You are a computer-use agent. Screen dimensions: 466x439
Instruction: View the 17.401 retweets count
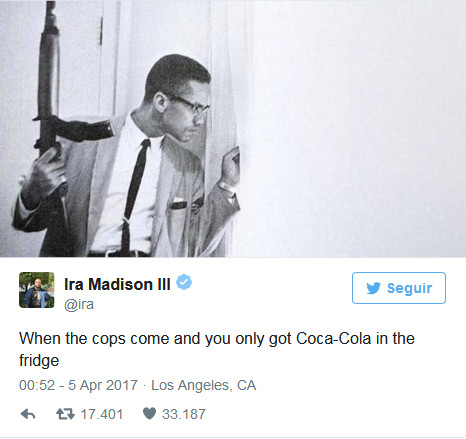tap(102, 414)
